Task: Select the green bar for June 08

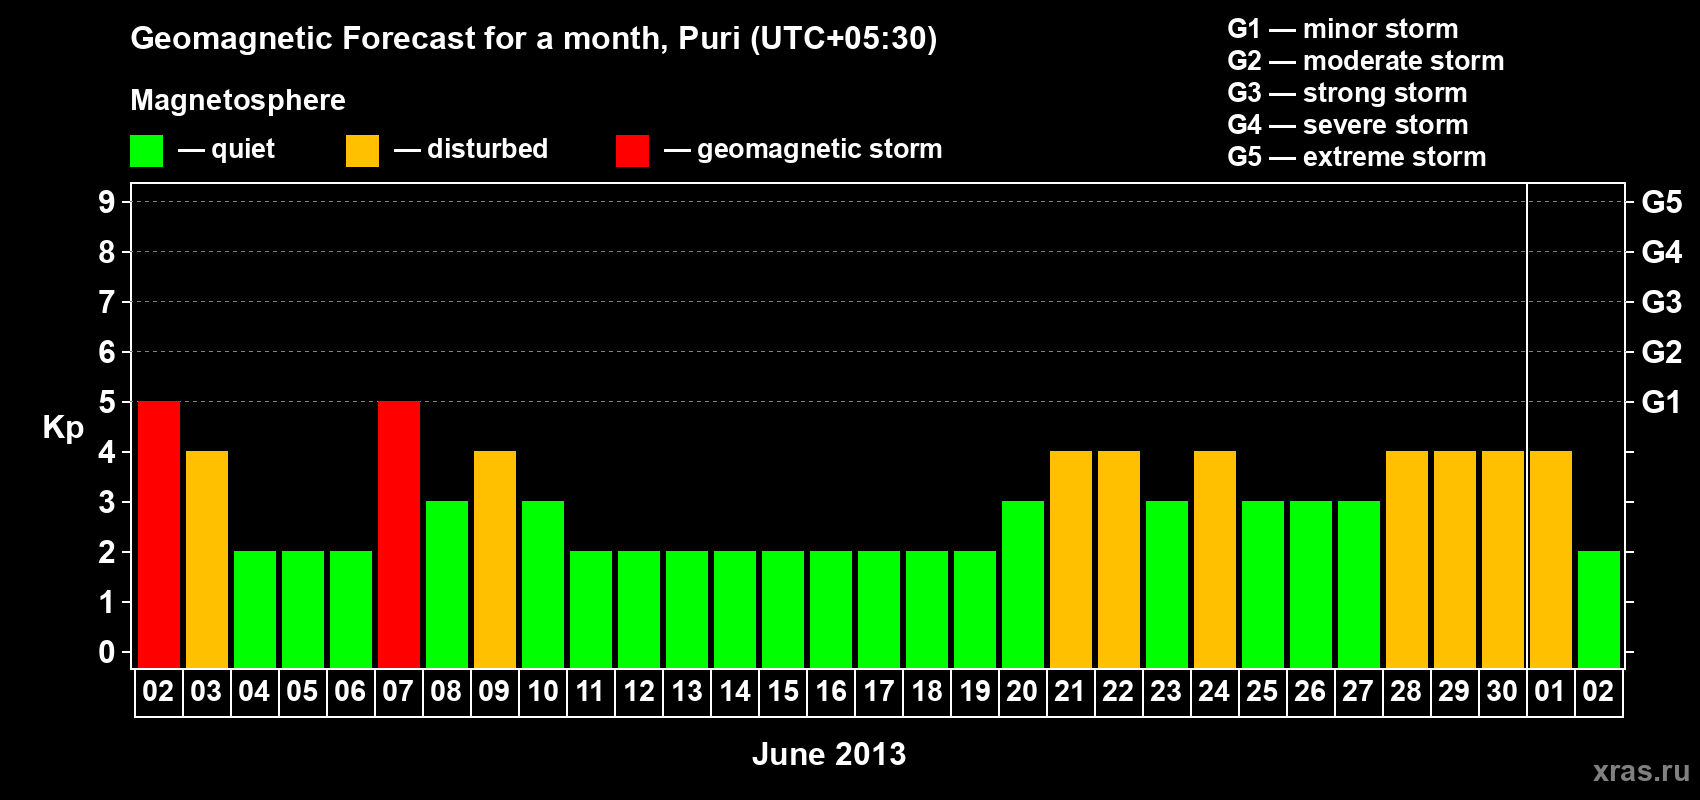Action: pyautogui.click(x=447, y=584)
